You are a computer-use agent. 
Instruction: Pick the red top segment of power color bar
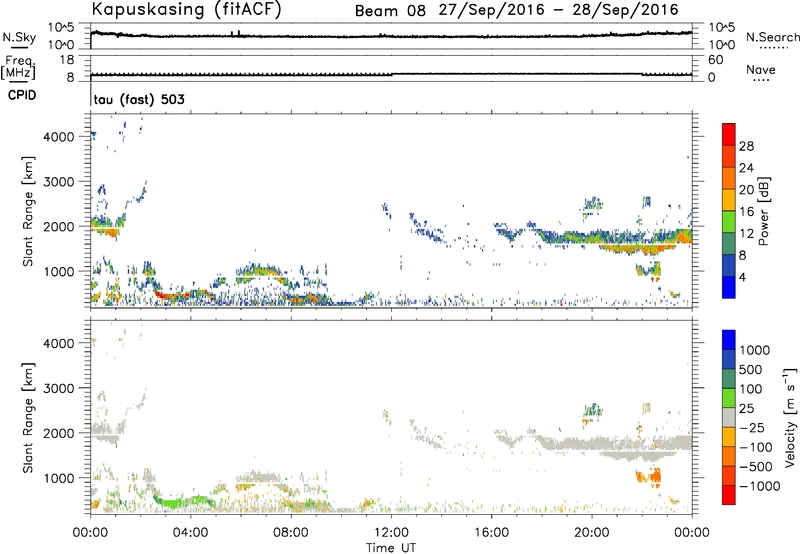click(x=729, y=134)
